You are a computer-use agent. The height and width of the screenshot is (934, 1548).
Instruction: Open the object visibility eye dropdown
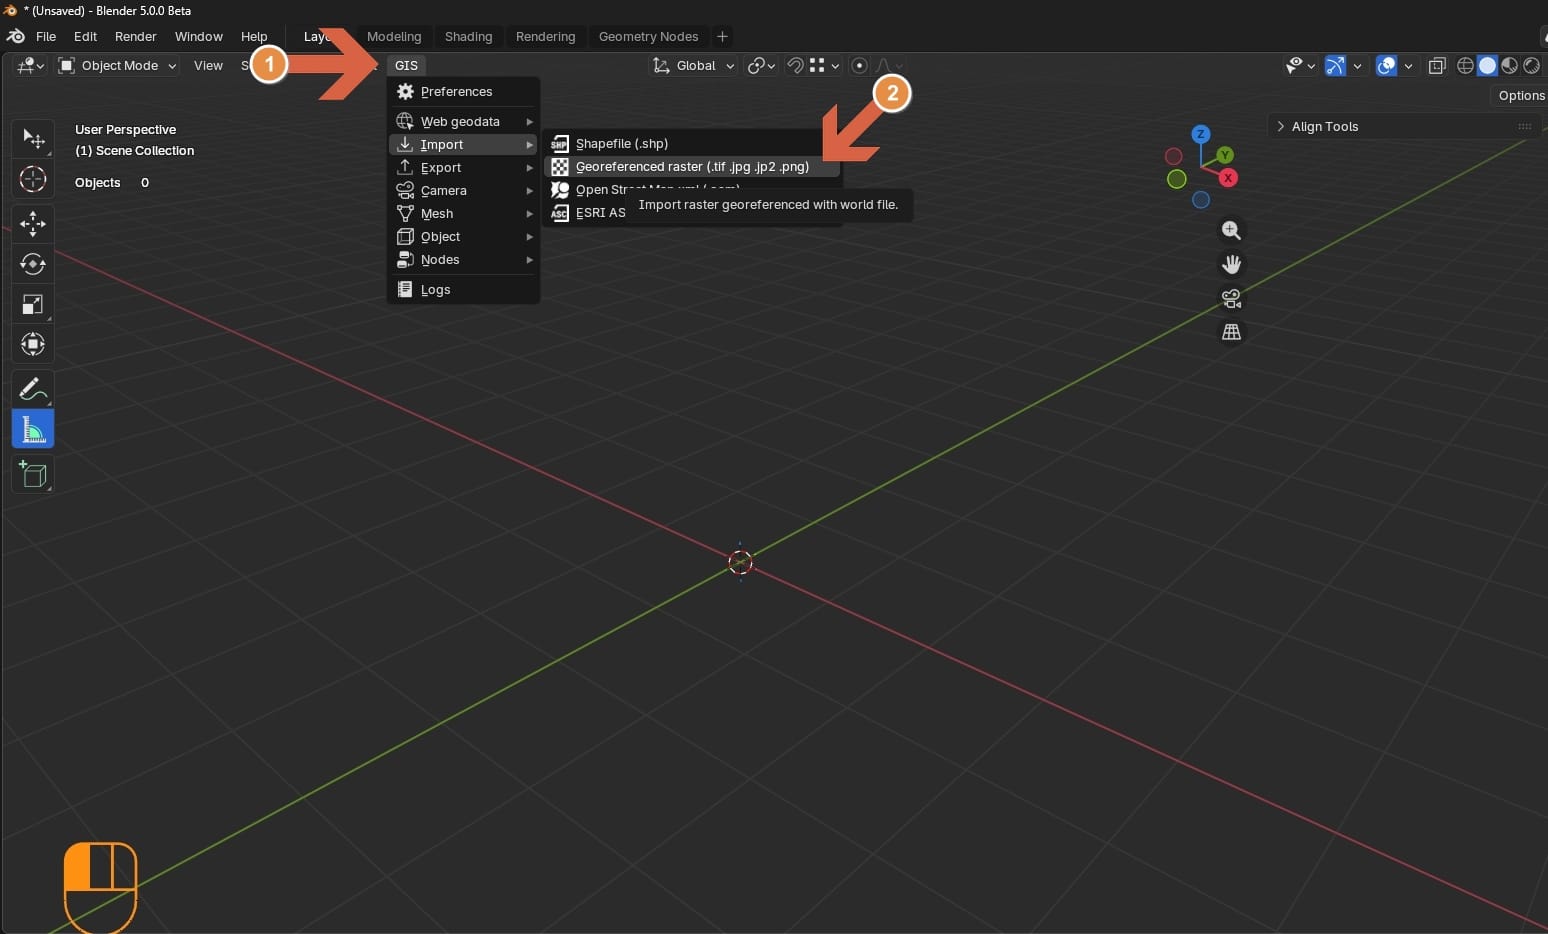pyautogui.click(x=1300, y=65)
